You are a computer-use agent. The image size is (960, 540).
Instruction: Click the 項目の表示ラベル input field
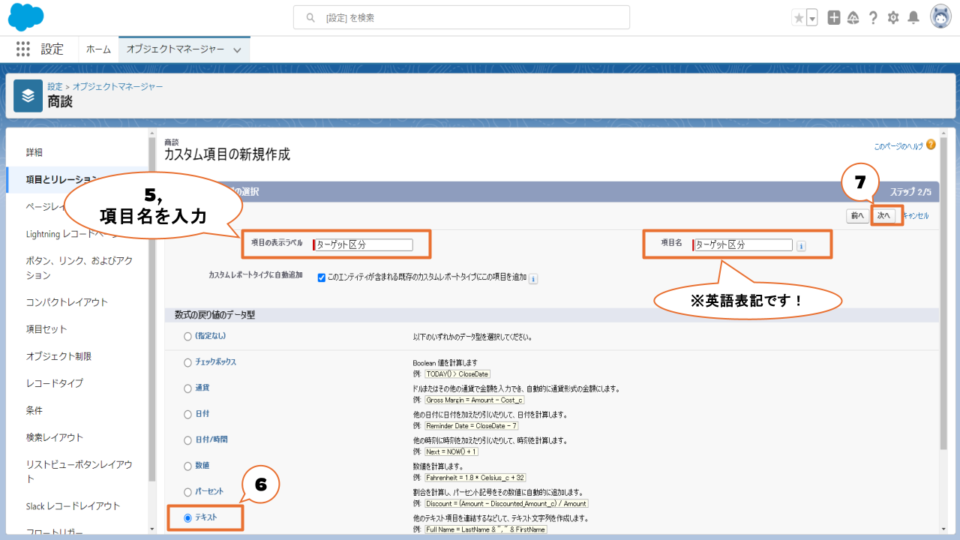click(x=363, y=245)
